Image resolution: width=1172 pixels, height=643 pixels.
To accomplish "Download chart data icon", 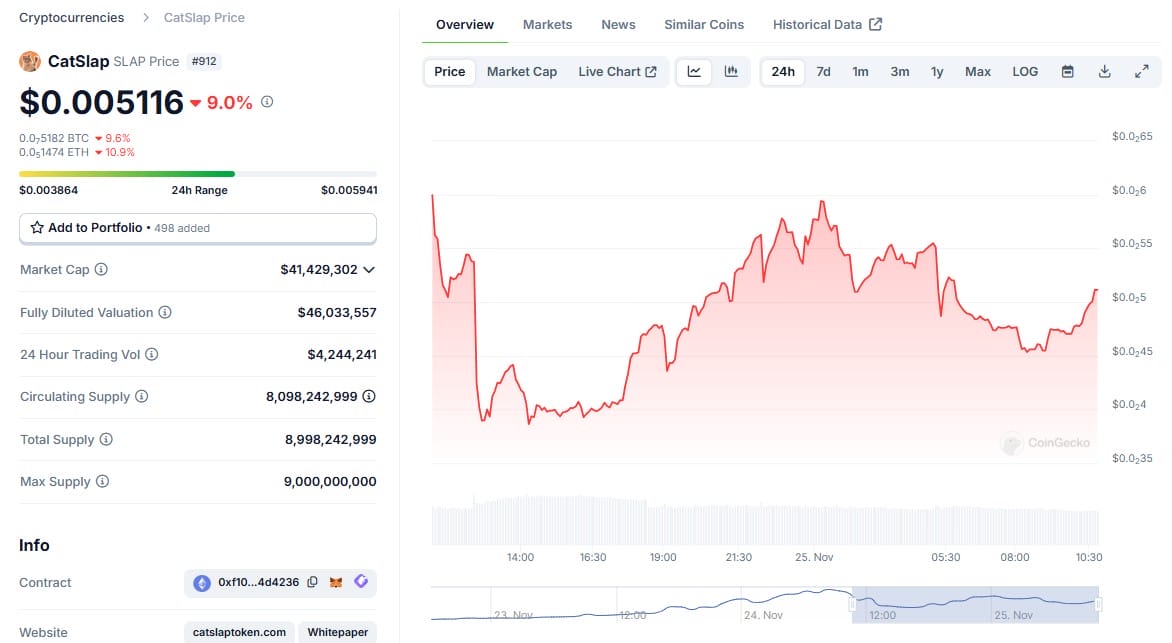I will (x=1104, y=71).
